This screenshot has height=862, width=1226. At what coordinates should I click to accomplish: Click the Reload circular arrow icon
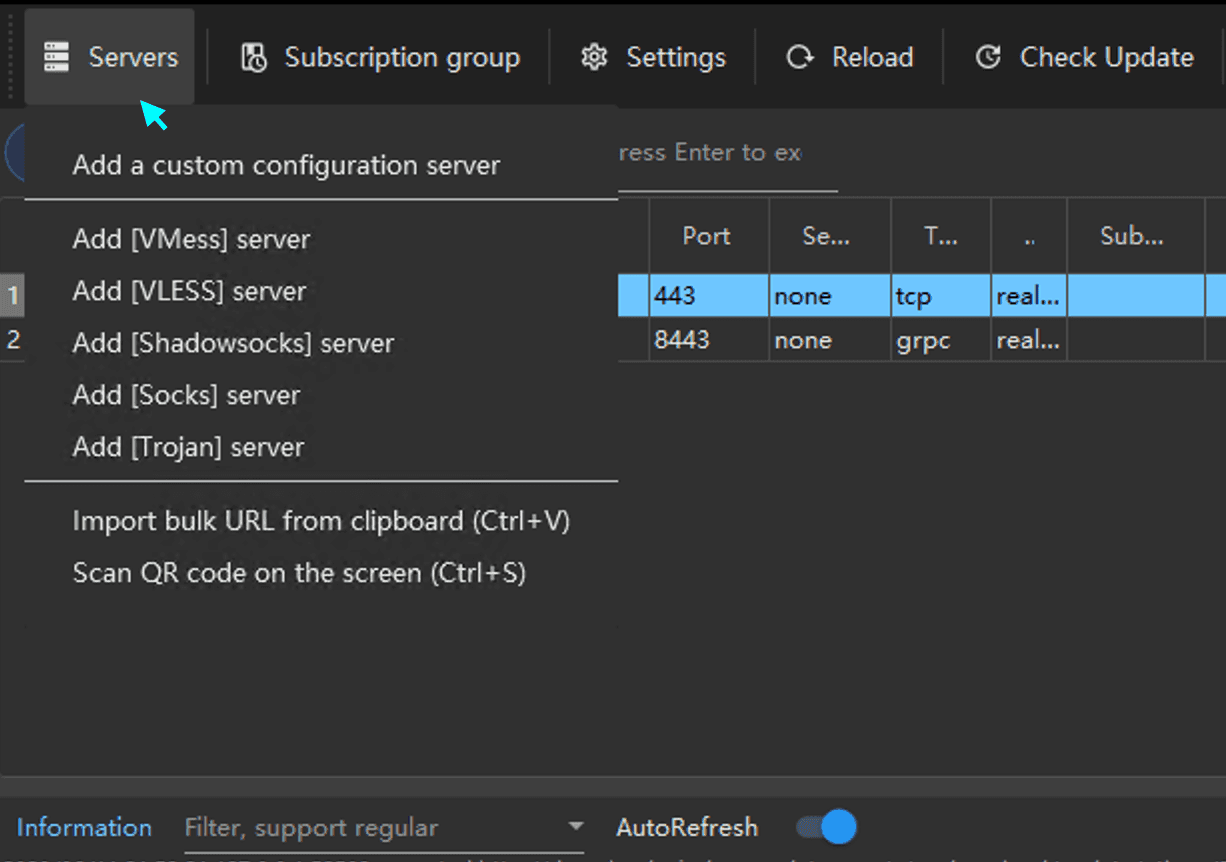(x=800, y=58)
